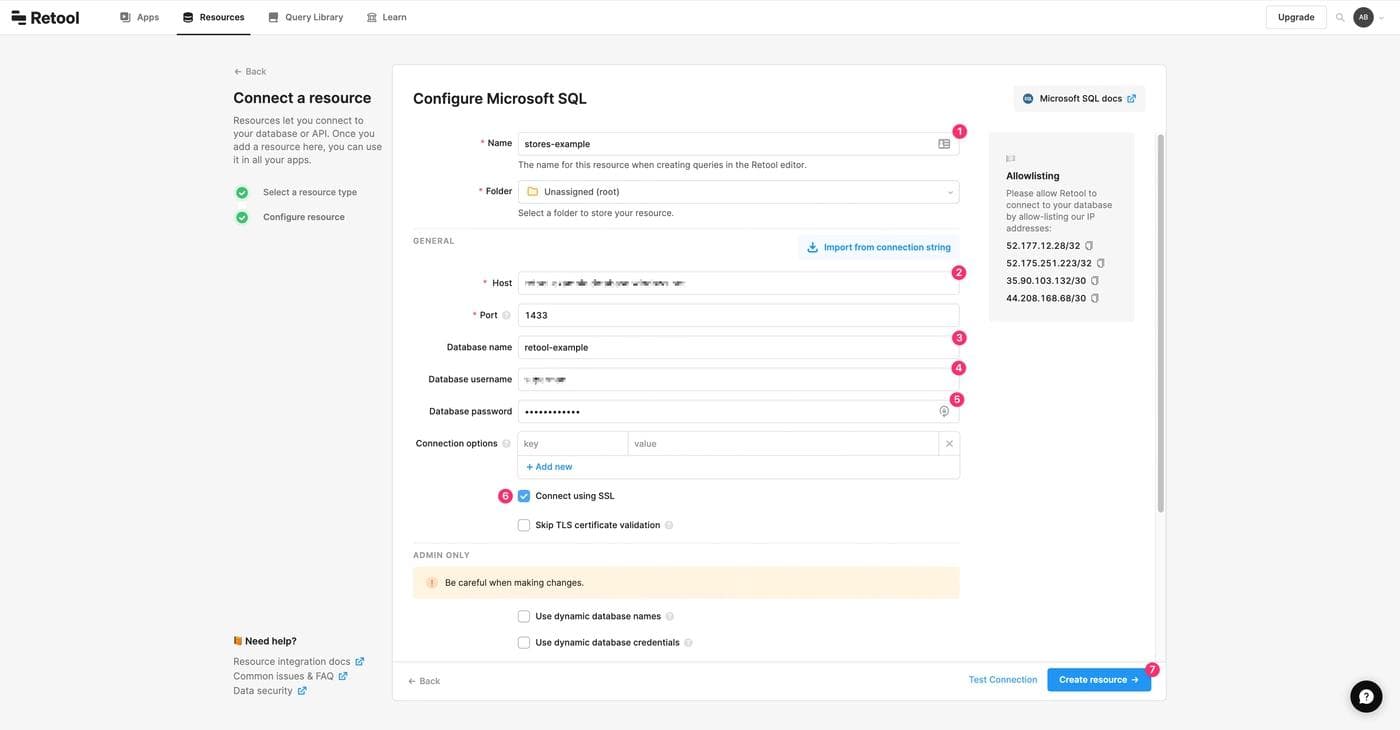Image resolution: width=1400 pixels, height=730 pixels.
Task: Click Import from connection string
Action: tap(878, 247)
